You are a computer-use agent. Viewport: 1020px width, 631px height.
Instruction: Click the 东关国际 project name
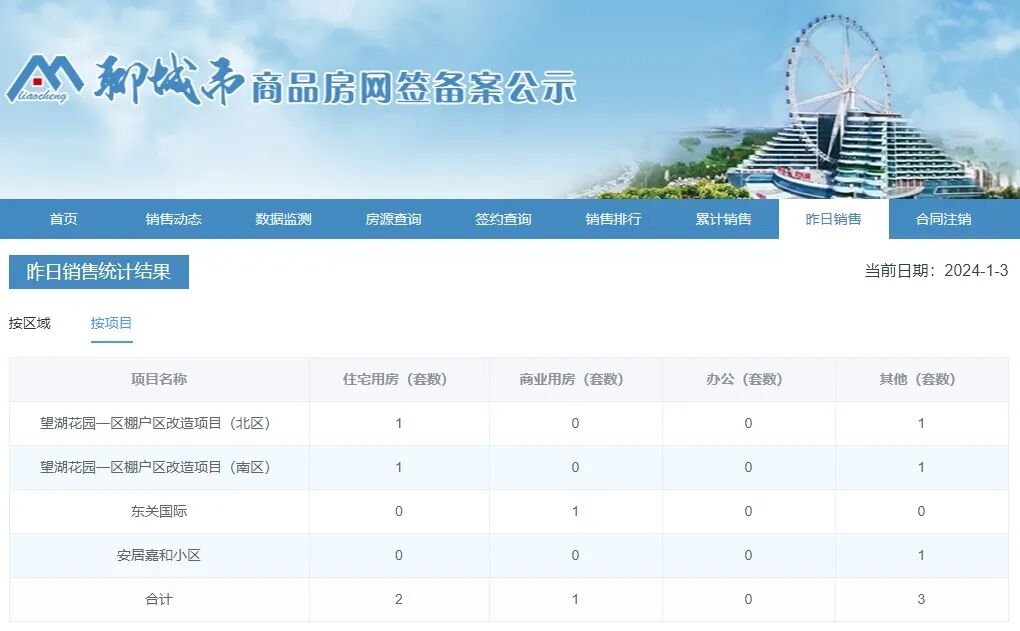click(157, 511)
